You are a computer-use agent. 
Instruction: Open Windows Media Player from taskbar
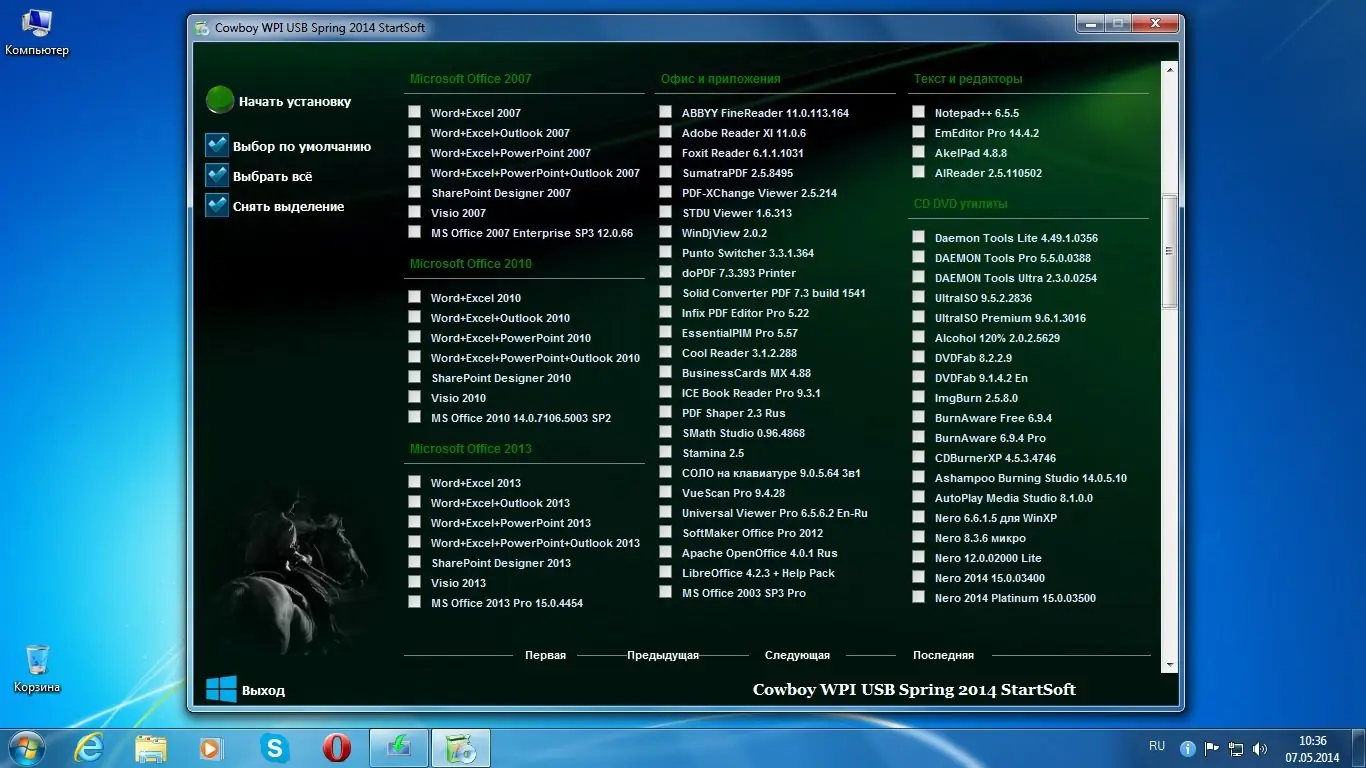click(x=211, y=748)
